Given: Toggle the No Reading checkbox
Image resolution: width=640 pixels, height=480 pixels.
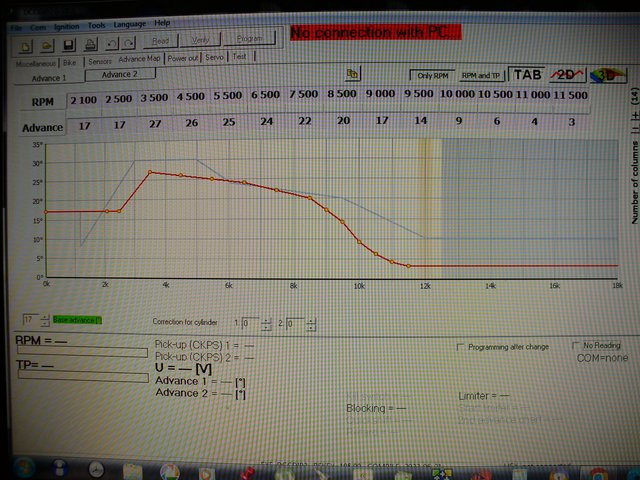Looking at the screenshot, I should coord(576,345).
